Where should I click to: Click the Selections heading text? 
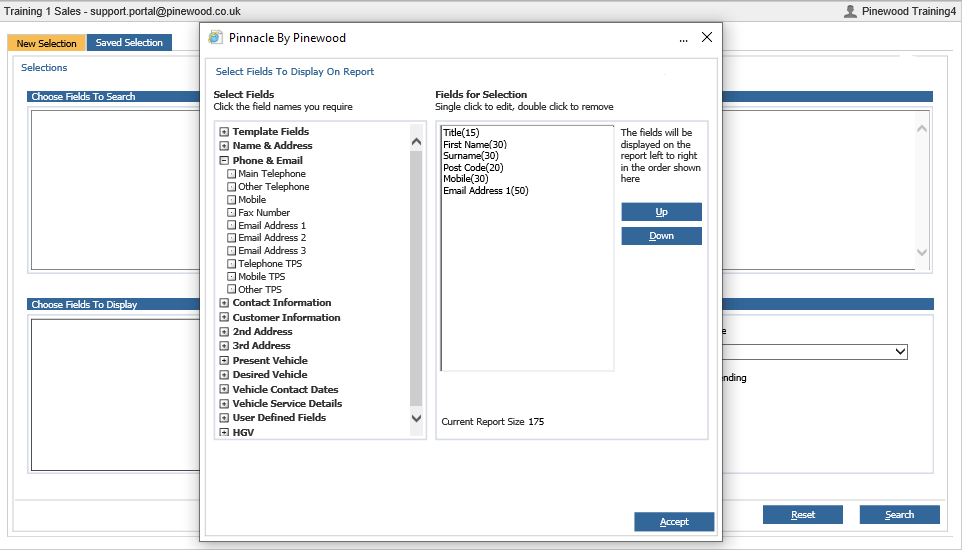click(x=44, y=68)
